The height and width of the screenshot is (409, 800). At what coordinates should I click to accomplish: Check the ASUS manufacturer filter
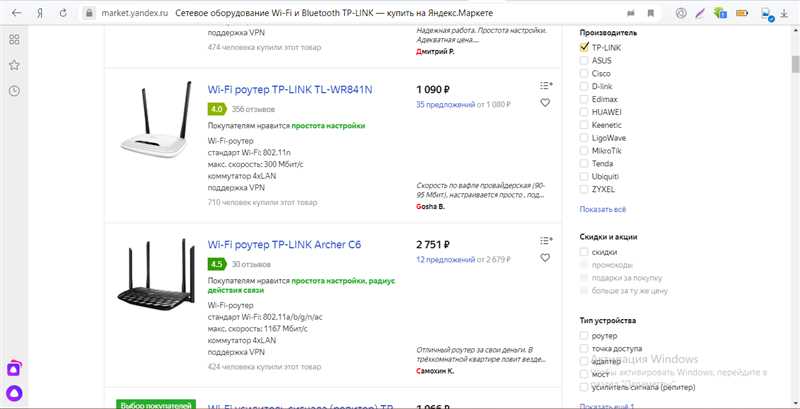(x=584, y=61)
